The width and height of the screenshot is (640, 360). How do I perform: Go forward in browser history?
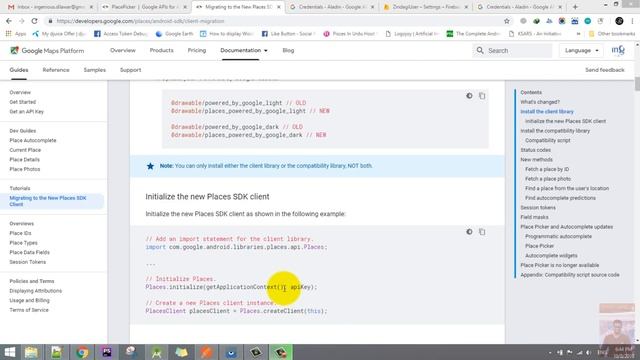22,21
